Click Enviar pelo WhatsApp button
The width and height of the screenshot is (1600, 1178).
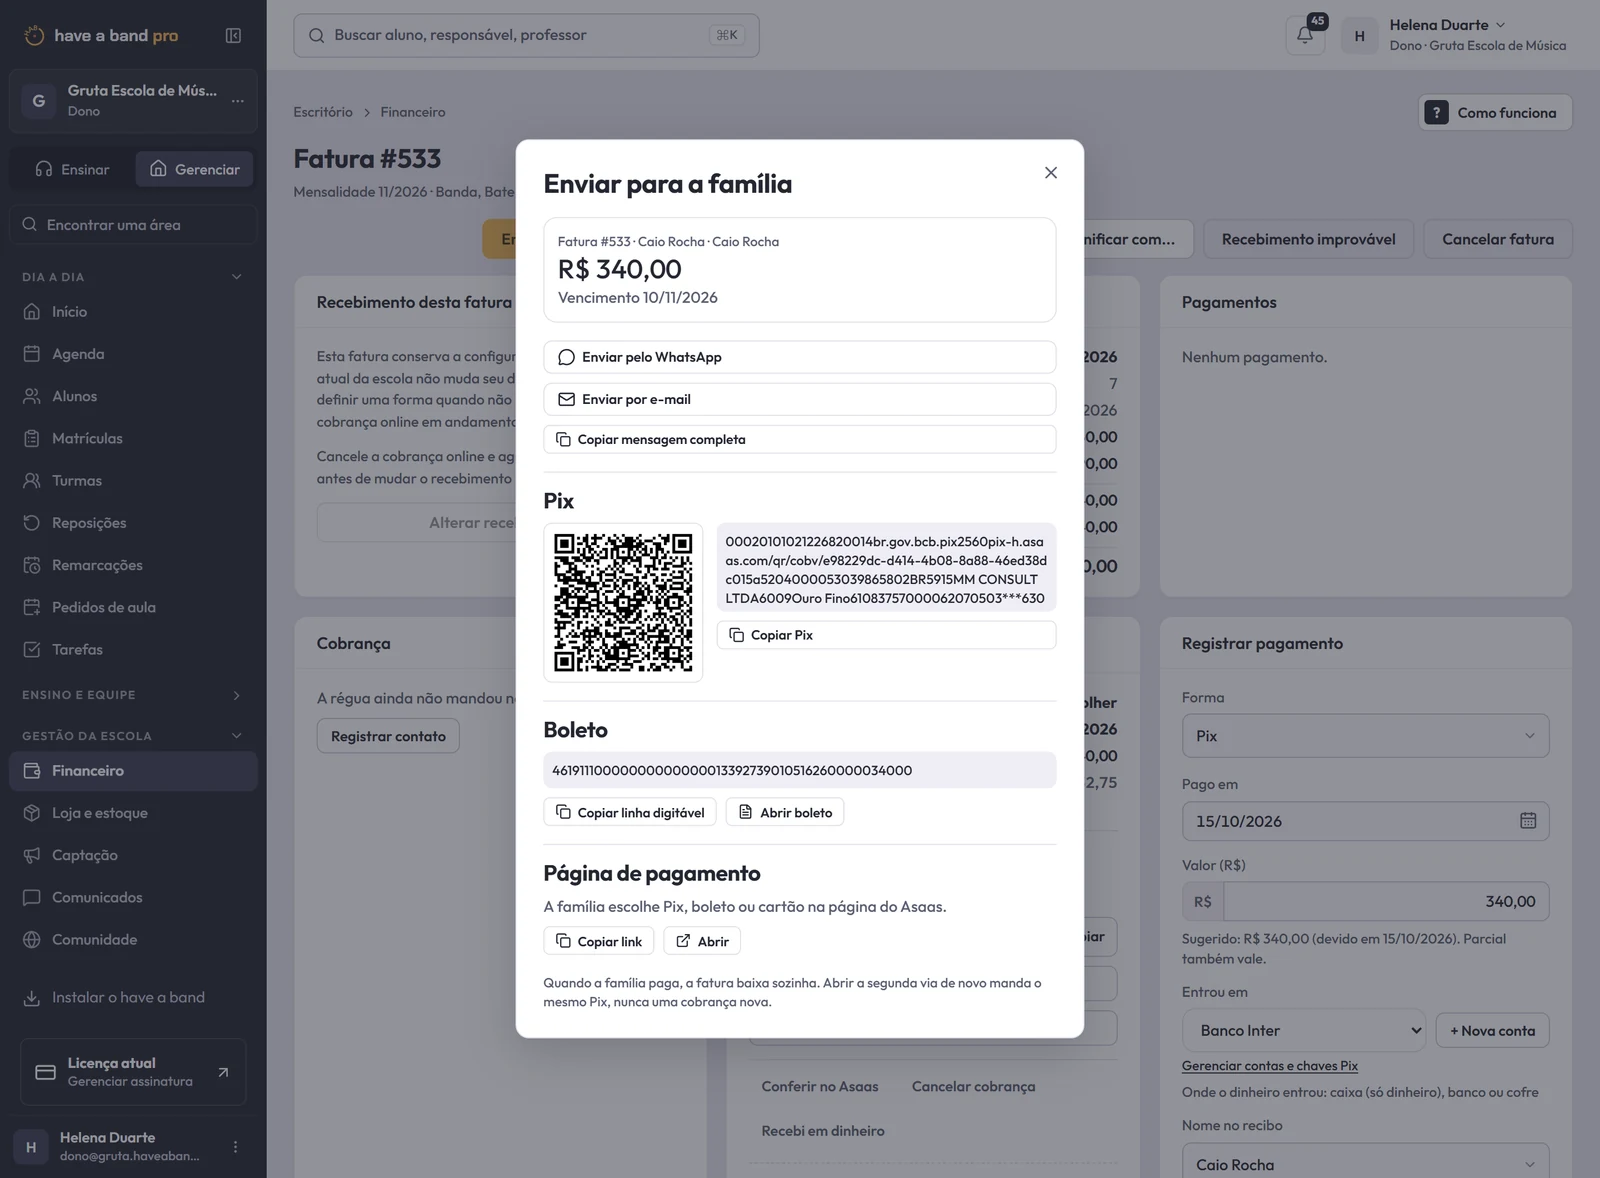pyautogui.click(x=799, y=357)
